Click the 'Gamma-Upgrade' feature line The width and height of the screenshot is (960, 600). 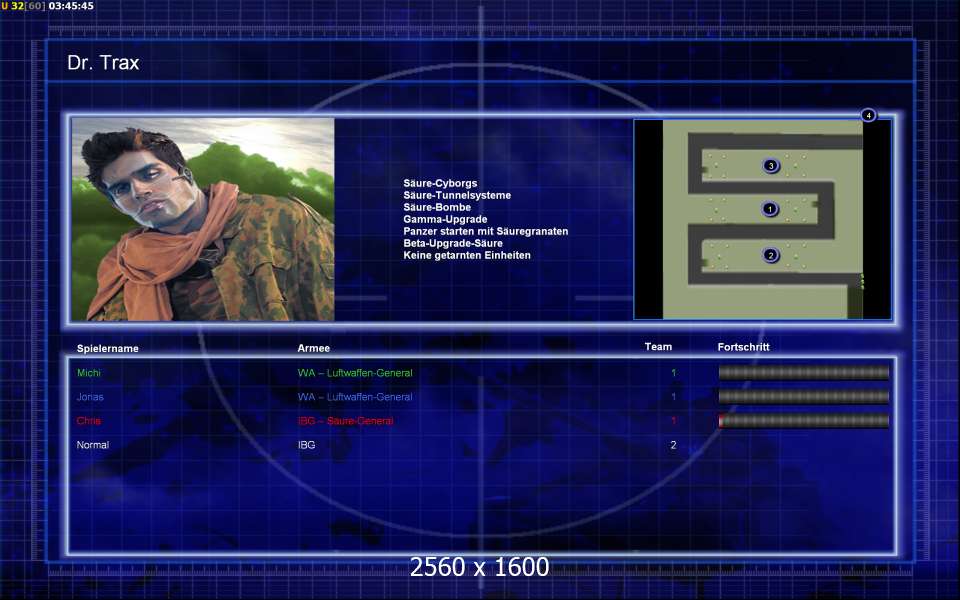[445, 219]
